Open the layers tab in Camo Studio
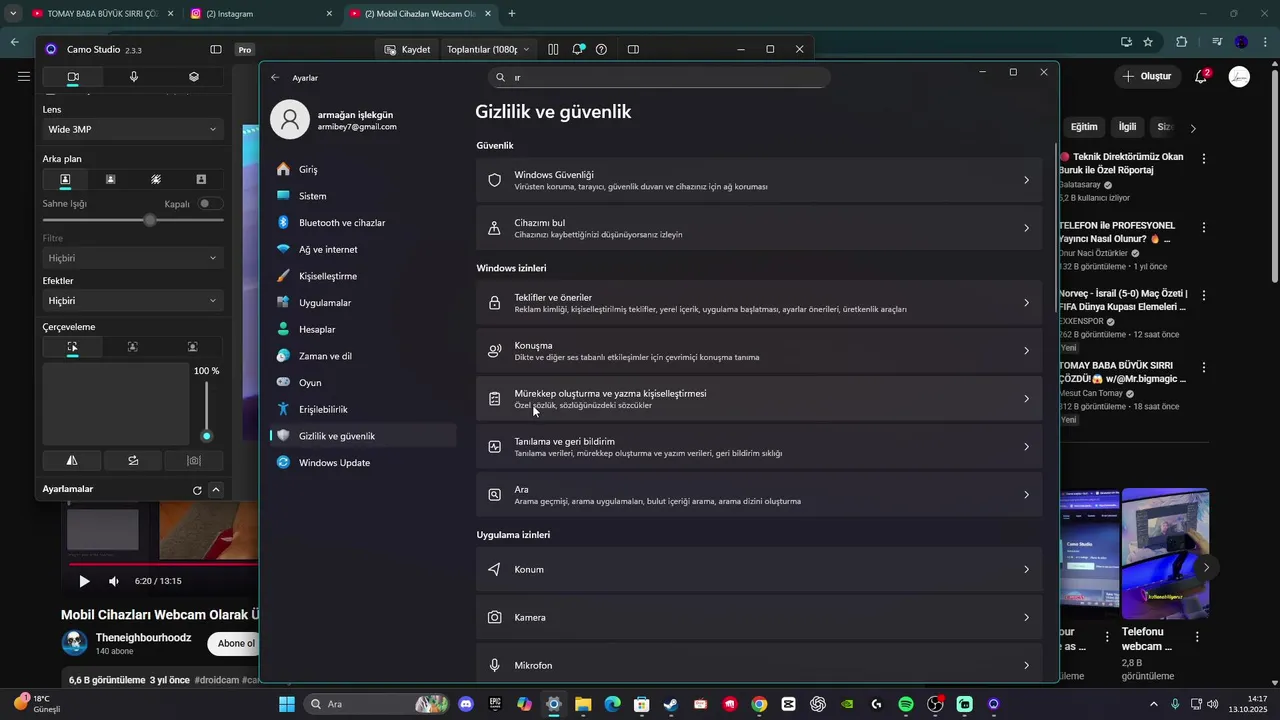This screenshot has height=720, width=1280. tap(194, 77)
